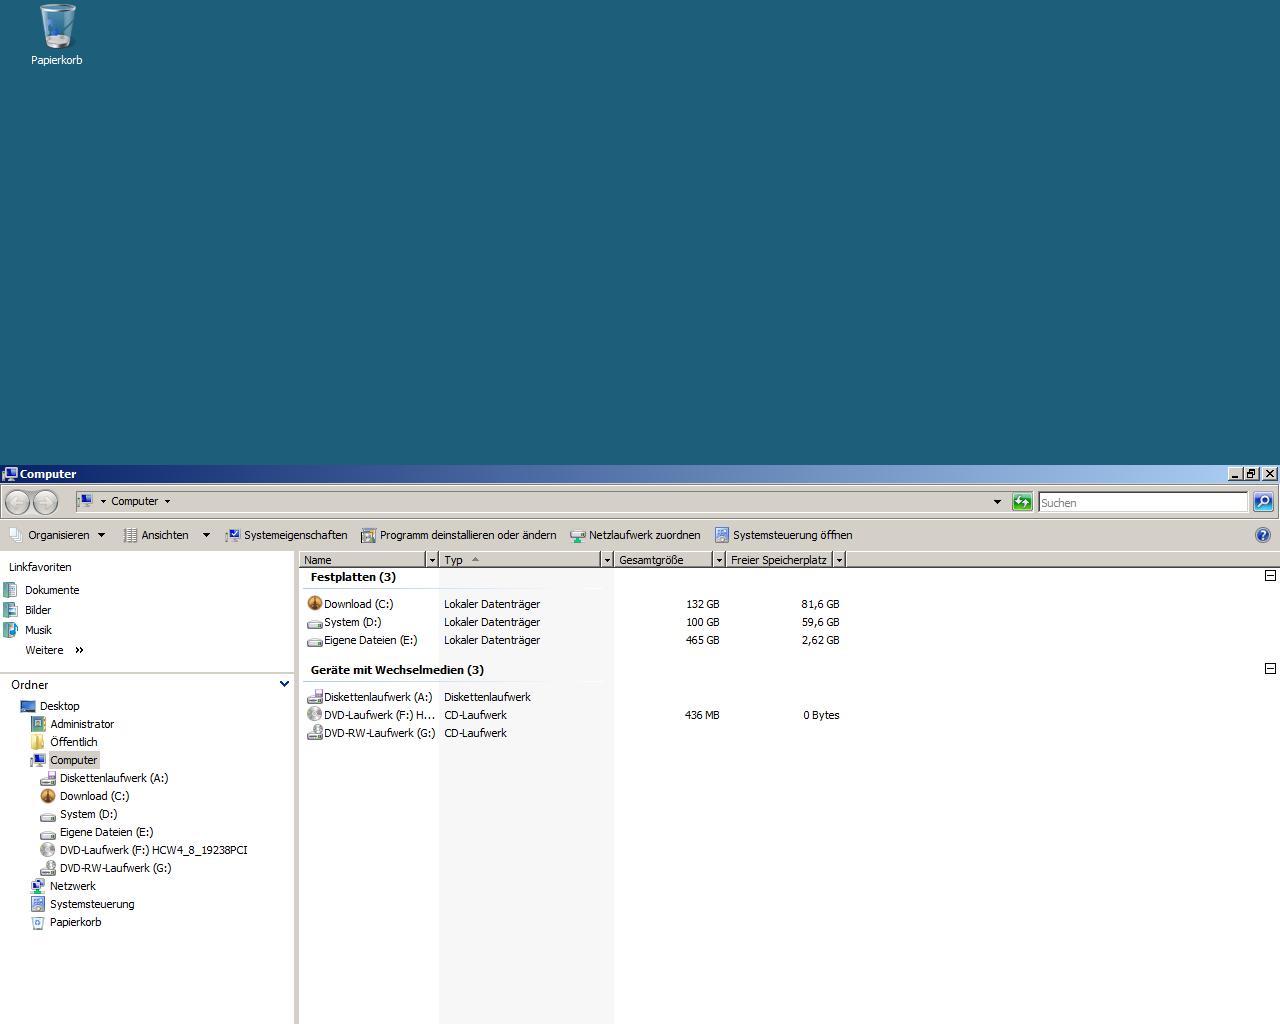
Task: Collapse the Ordner pane chevron
Action: click(284, 685)
